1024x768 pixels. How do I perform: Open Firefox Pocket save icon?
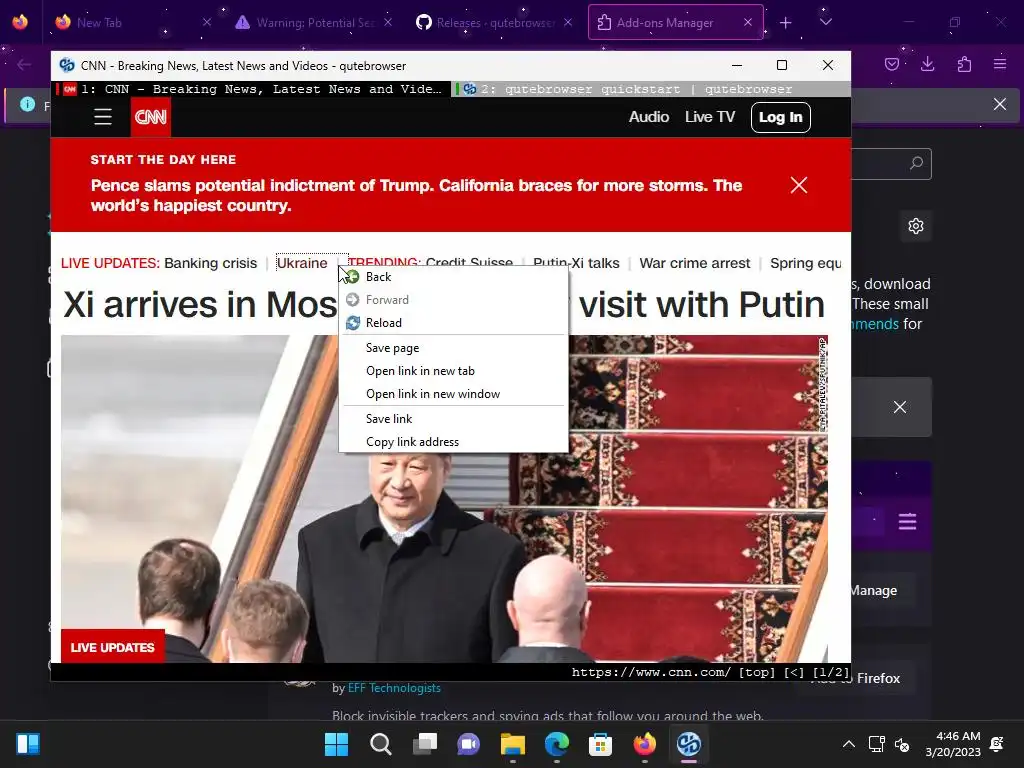[891, 64]
